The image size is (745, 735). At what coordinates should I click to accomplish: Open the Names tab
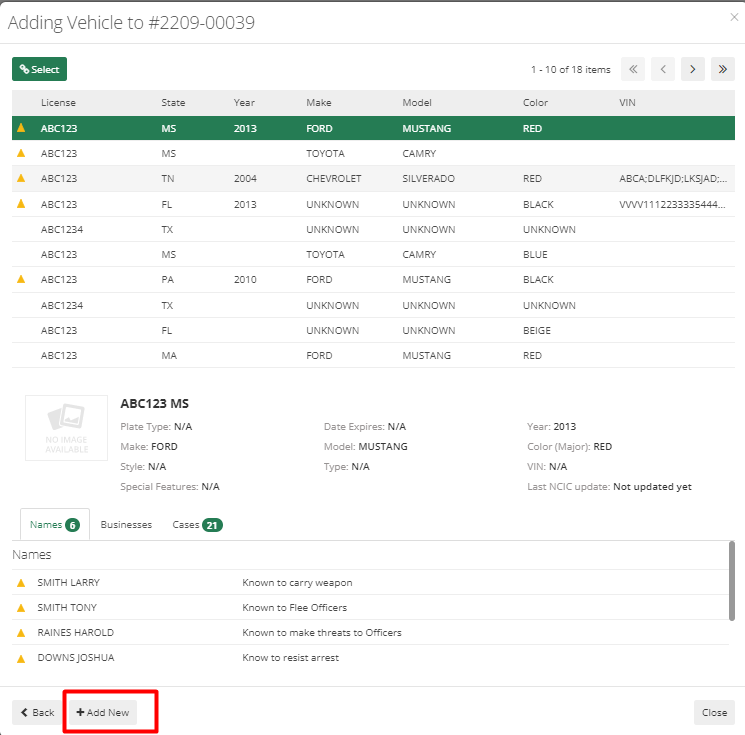[55, 525]
